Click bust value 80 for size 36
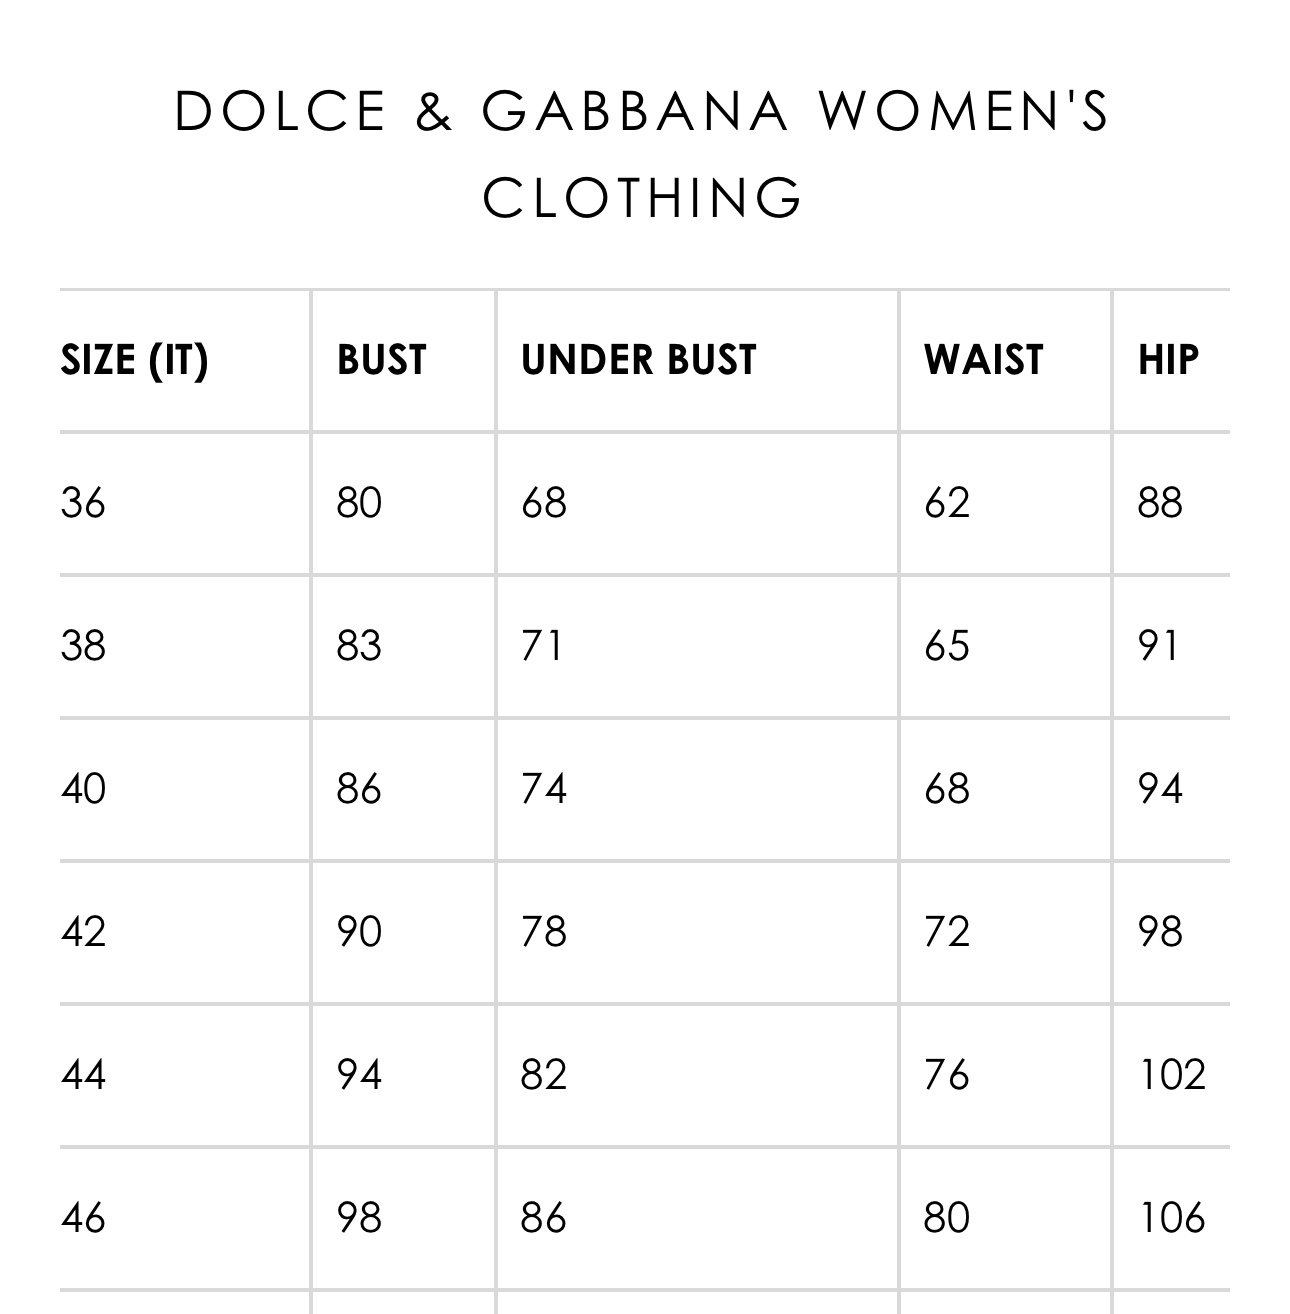This screenshot has width=1290, height=1314. 360,502
